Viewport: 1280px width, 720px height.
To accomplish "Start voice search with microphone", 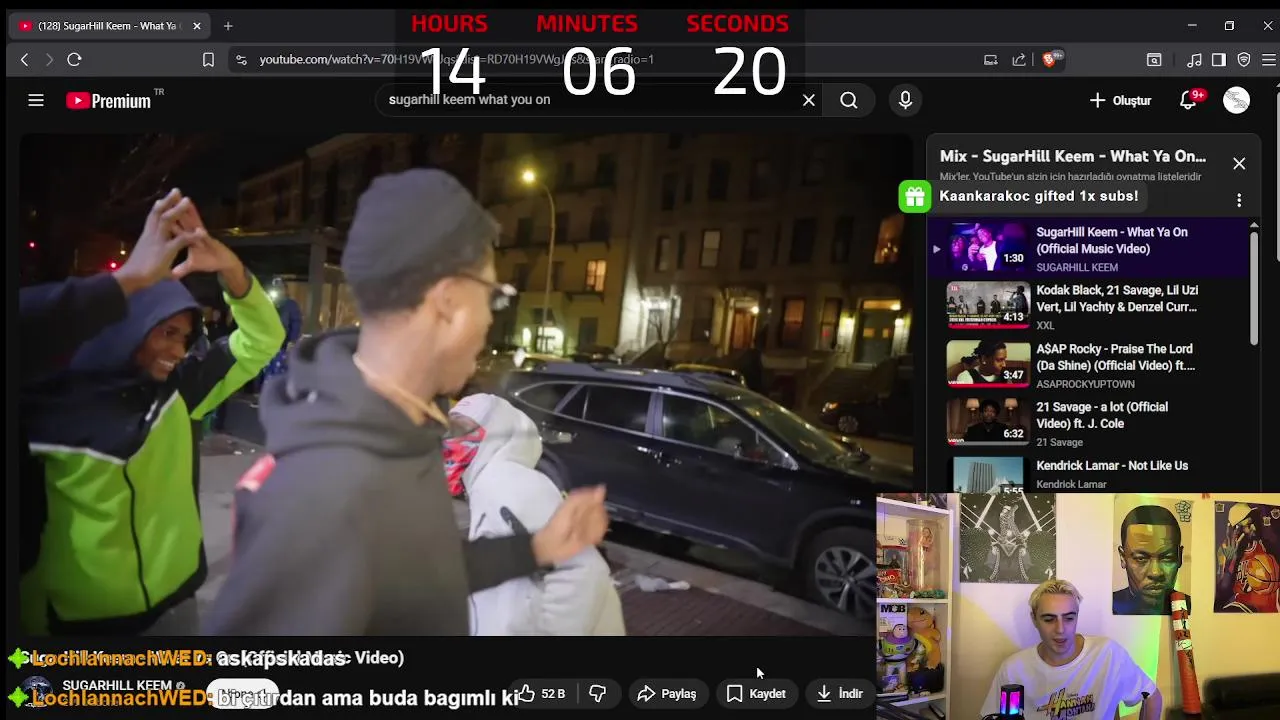I will (x=905, y=100).
